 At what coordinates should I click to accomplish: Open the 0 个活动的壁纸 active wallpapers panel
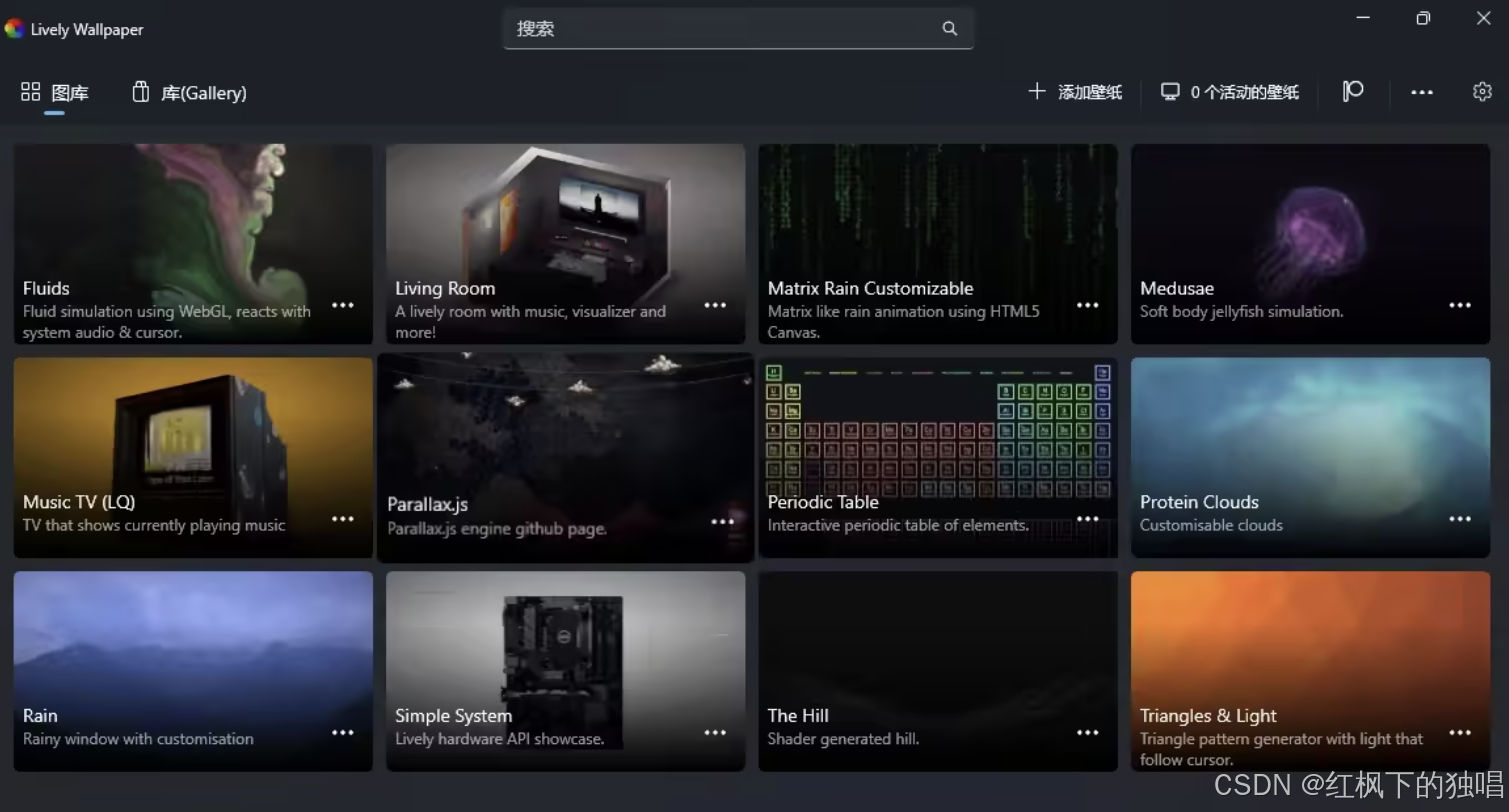pyautogui.click(x=1230, y=92)
